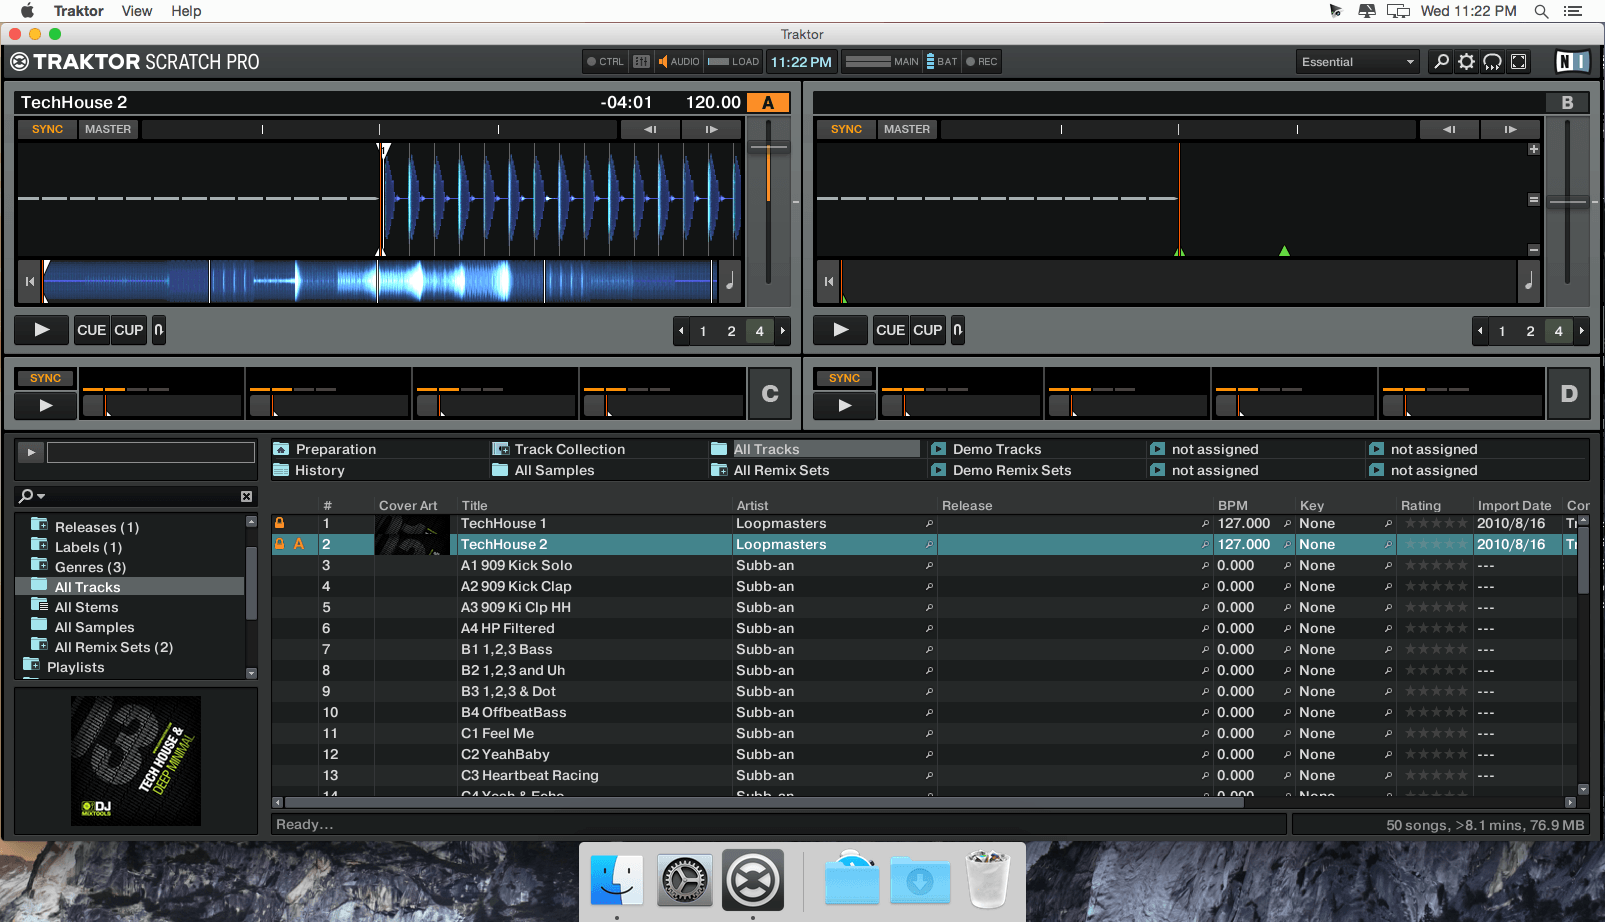Toggle cruise mode with the headphone icon
Viewport: 1605px width, 922px height.
click(x=1492, y=61)
